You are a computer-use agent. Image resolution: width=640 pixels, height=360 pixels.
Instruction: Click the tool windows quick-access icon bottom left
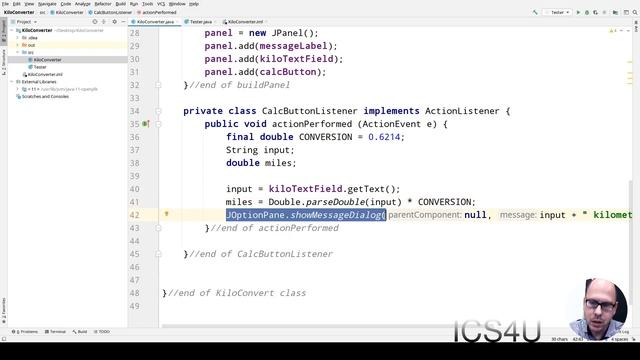(x=4, y=339)
